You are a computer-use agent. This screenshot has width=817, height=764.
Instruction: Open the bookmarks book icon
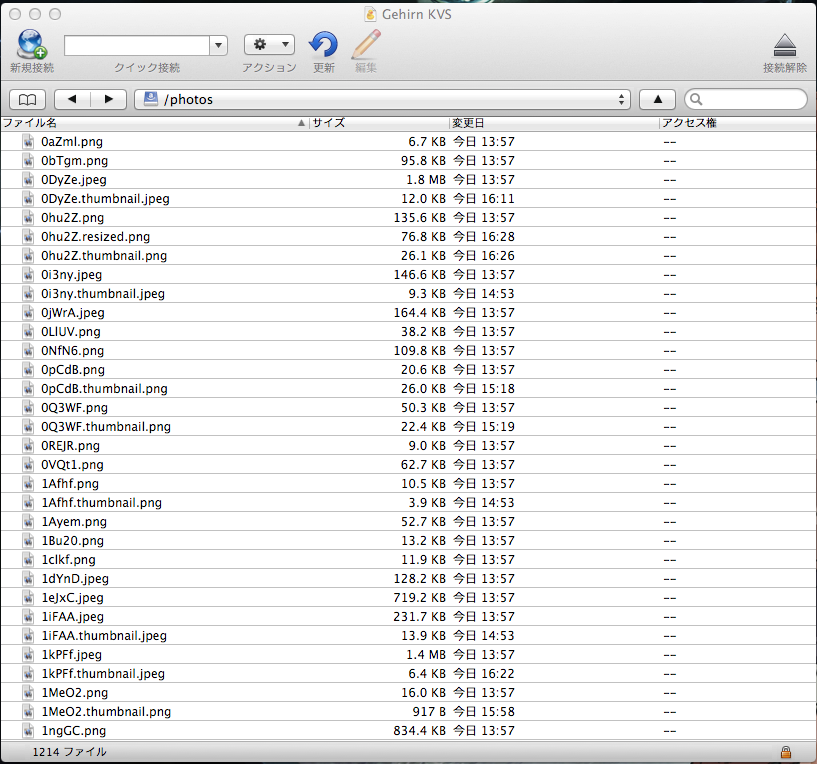[x=28, y=99]
